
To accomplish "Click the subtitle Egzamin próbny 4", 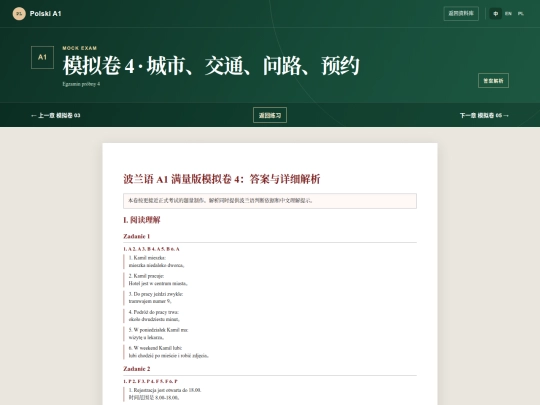I will [x=81, y=84].
